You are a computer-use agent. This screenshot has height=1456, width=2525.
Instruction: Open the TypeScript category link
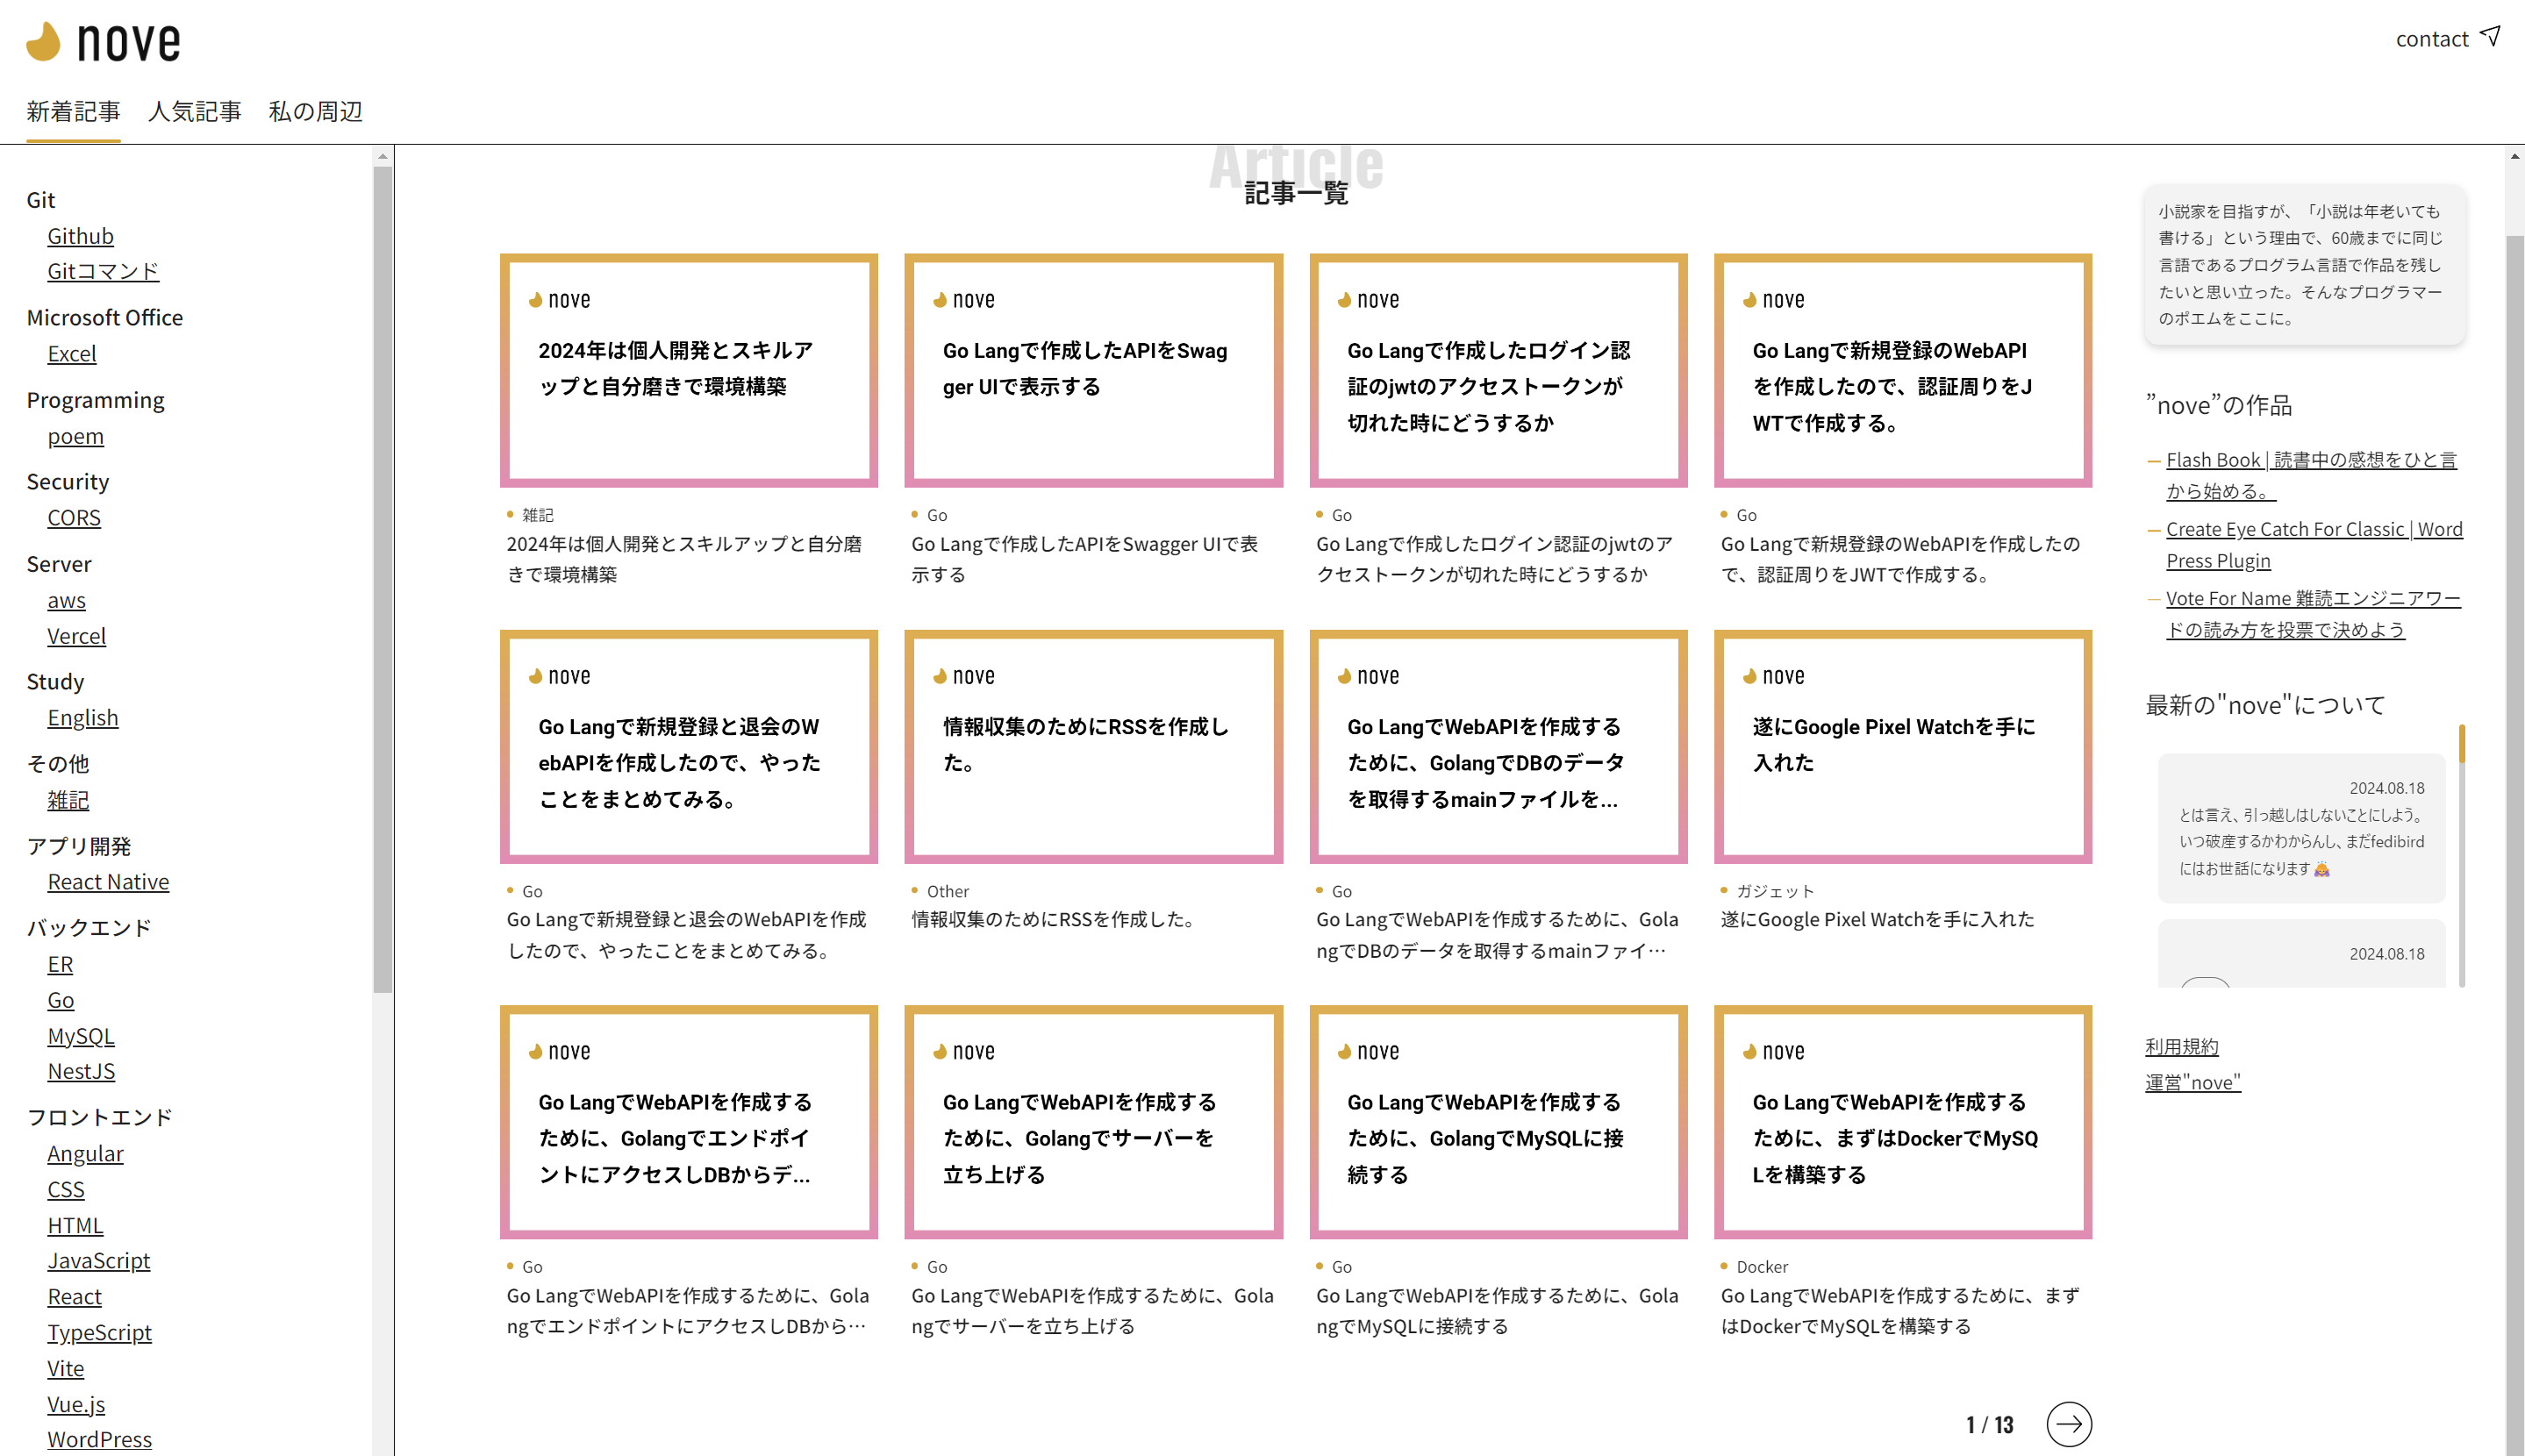(x=99, y=1332)
